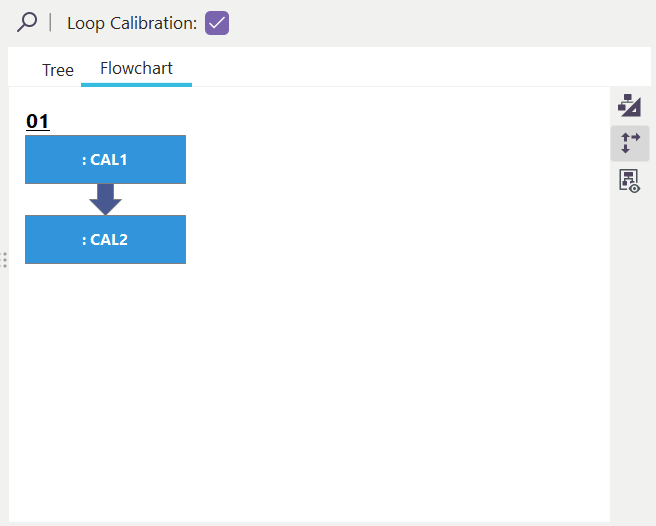Uncheck the Loop Calibration checkbox
Screen dimensions: 656x526
[217, 23]
